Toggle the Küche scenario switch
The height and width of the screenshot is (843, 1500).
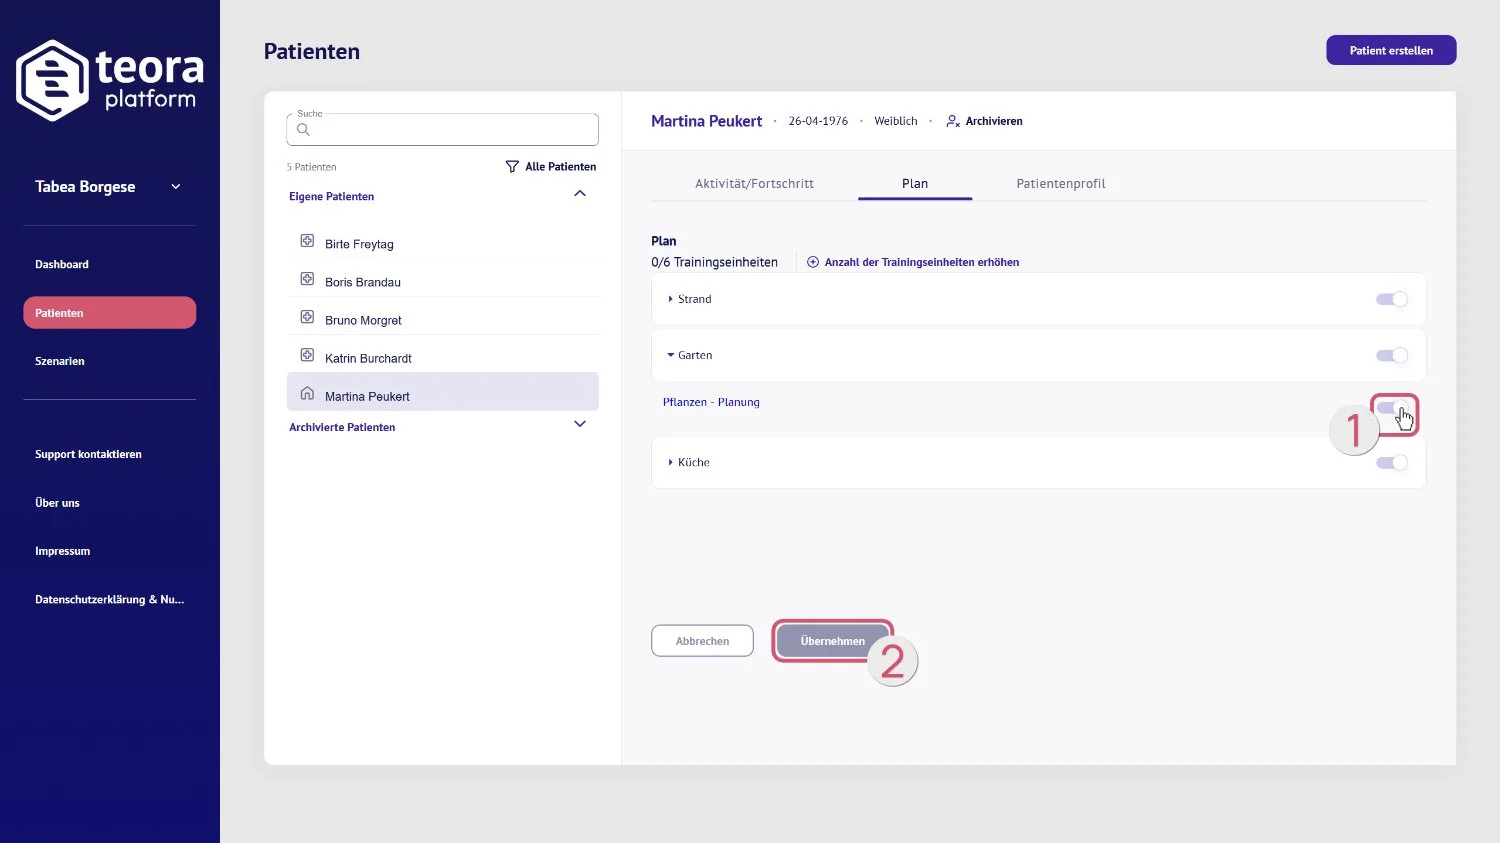[1392, 462]
